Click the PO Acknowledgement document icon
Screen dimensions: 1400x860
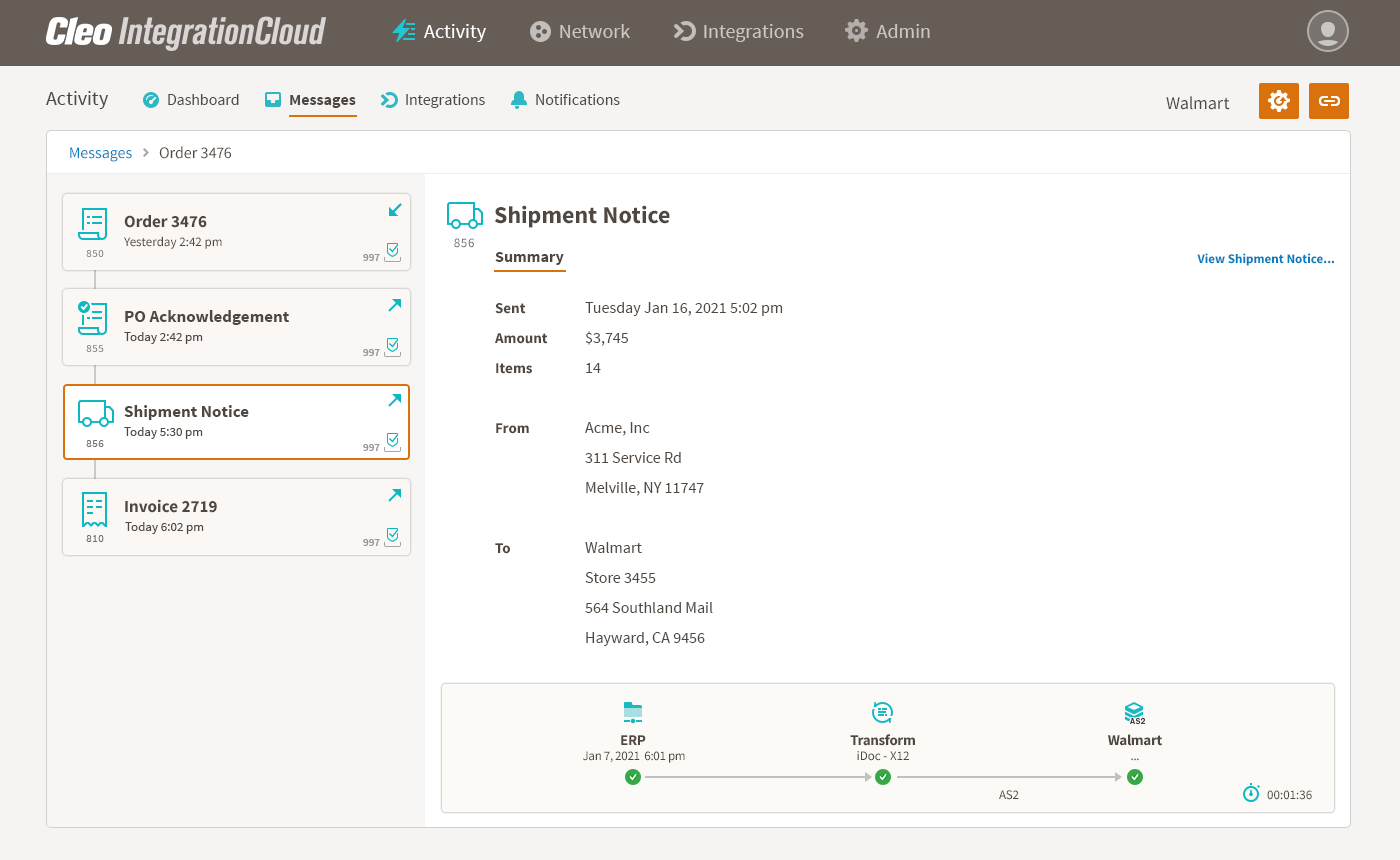pos(93,319)
